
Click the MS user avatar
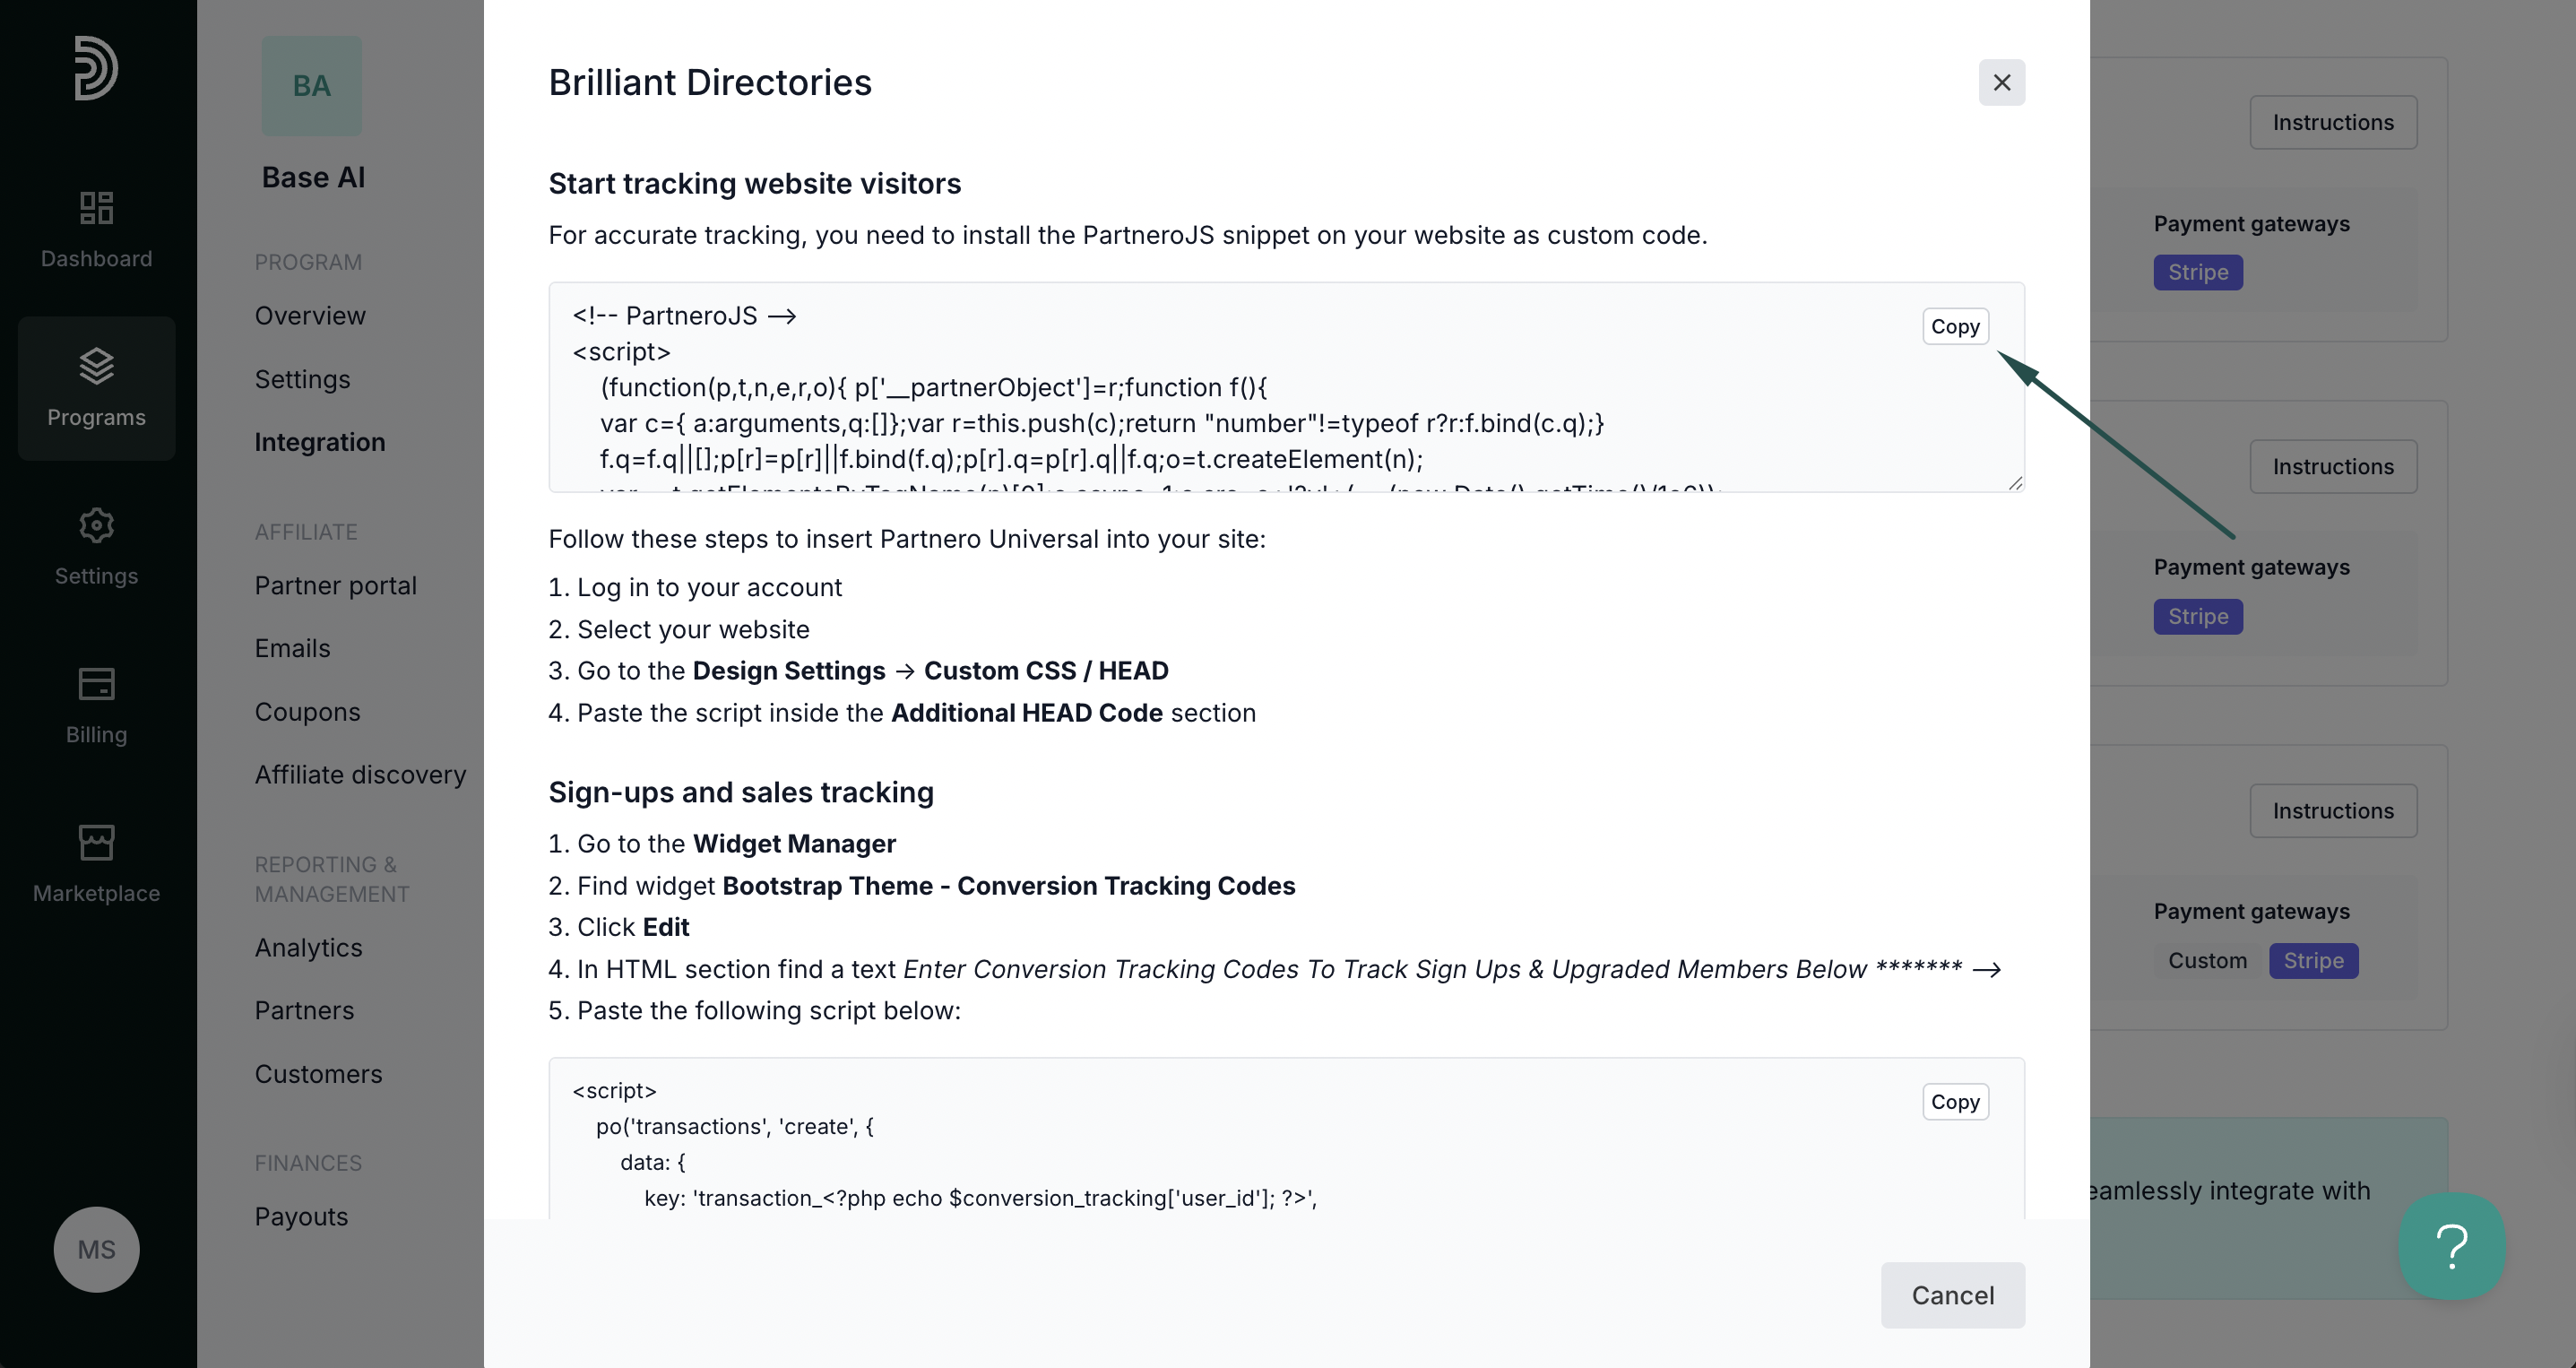96,1249
